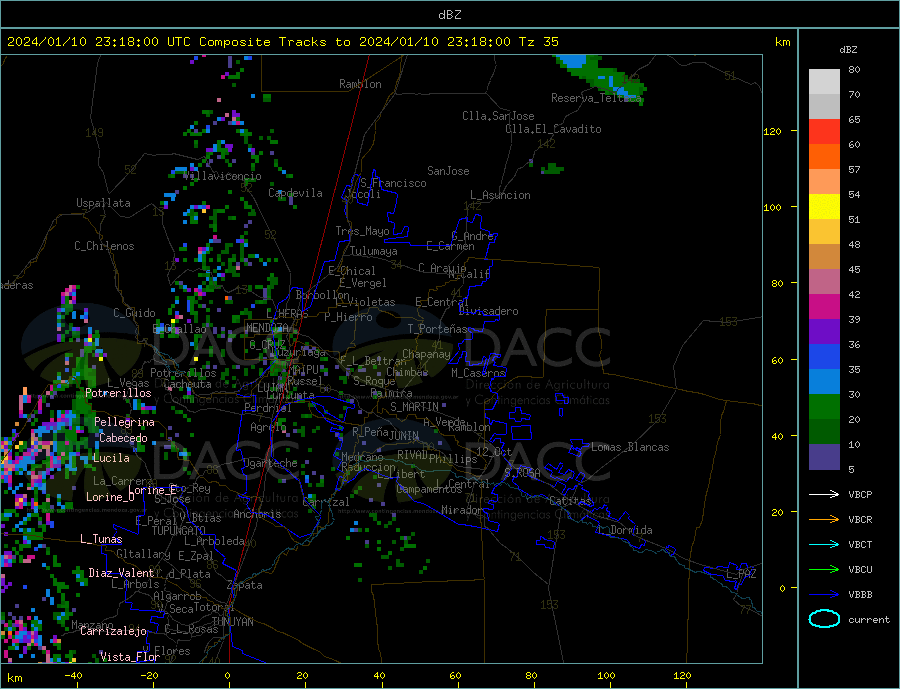The width and height of the screenshot is (900, 689).
Task: Pick the dark orange swatch between 60 and 57
Action: point(824,157)
